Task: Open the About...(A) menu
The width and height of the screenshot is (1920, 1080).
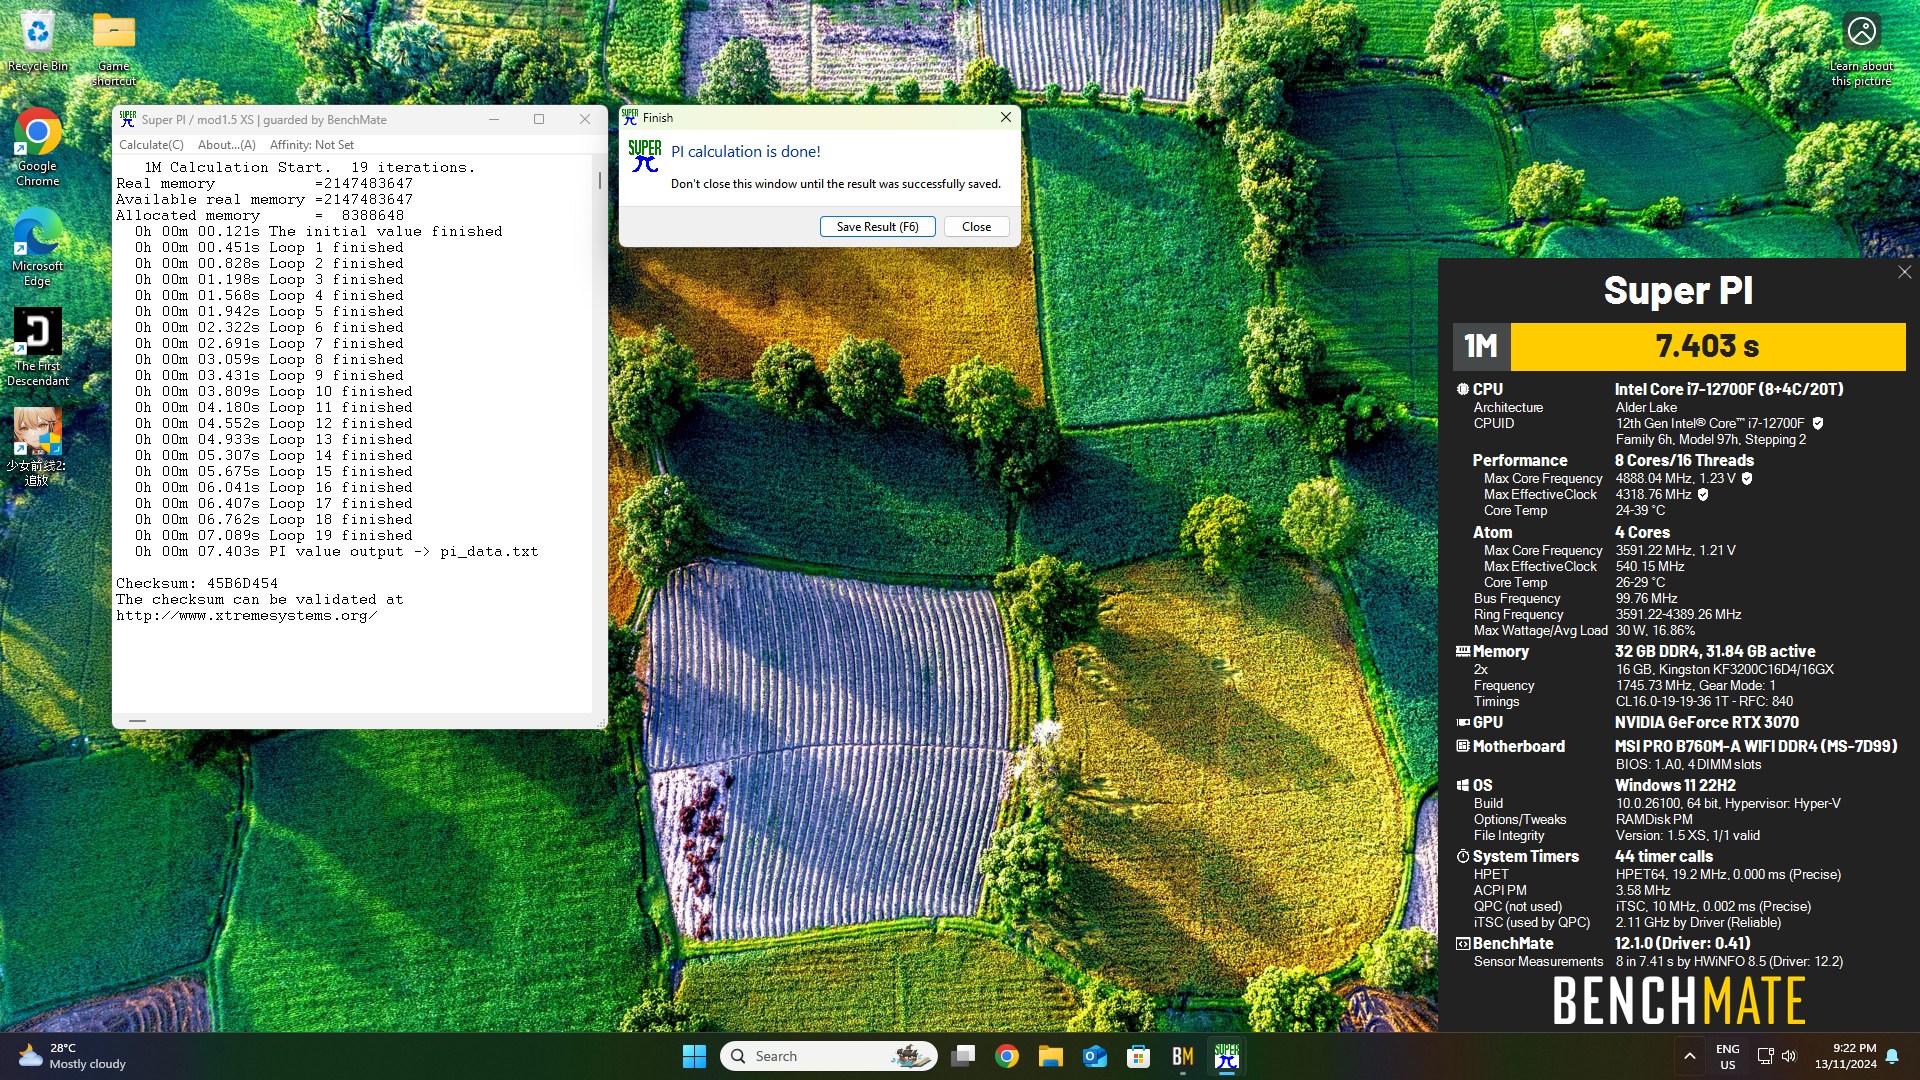Action: tap(227, 145)
